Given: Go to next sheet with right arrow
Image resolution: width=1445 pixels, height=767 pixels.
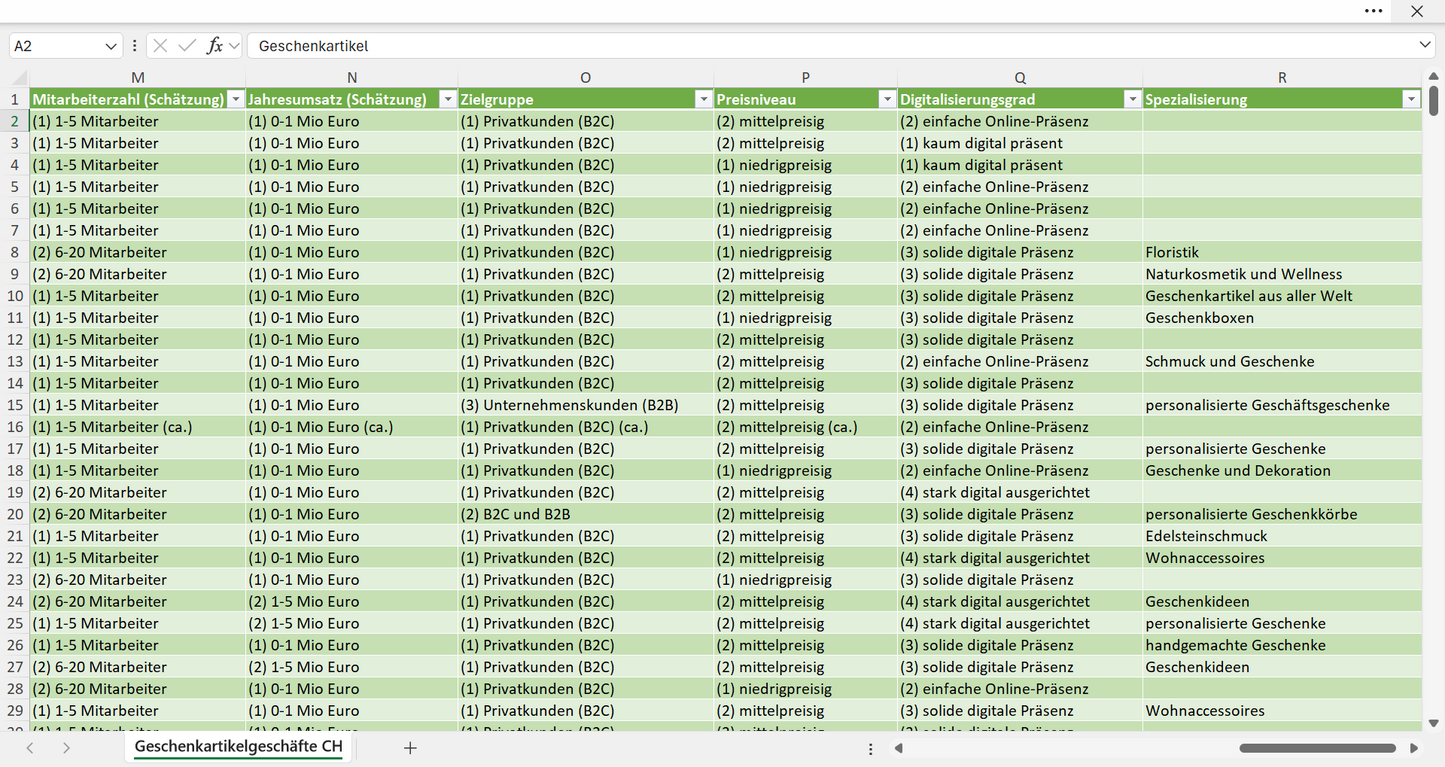Looking at the screenshot, I should (x=66, y=748).
